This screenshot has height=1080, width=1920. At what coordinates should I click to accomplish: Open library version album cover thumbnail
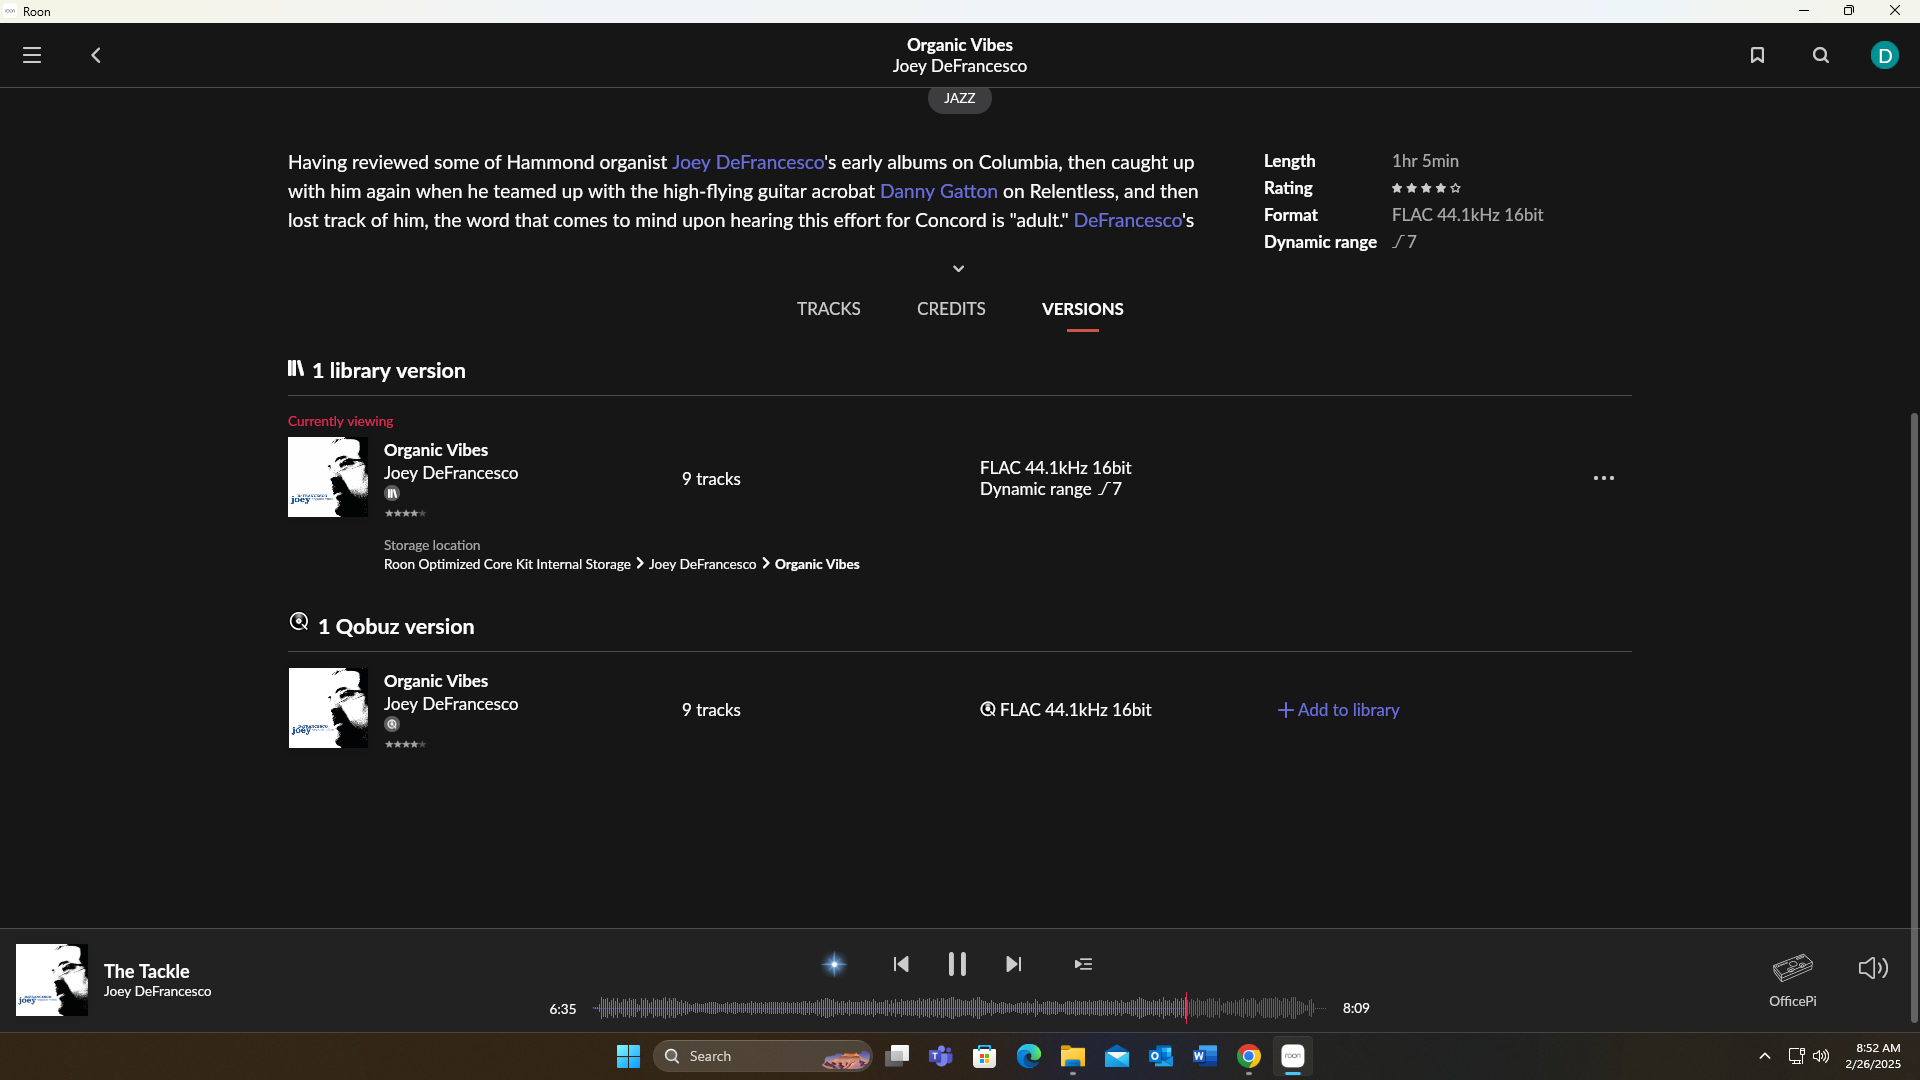(328, 477)
